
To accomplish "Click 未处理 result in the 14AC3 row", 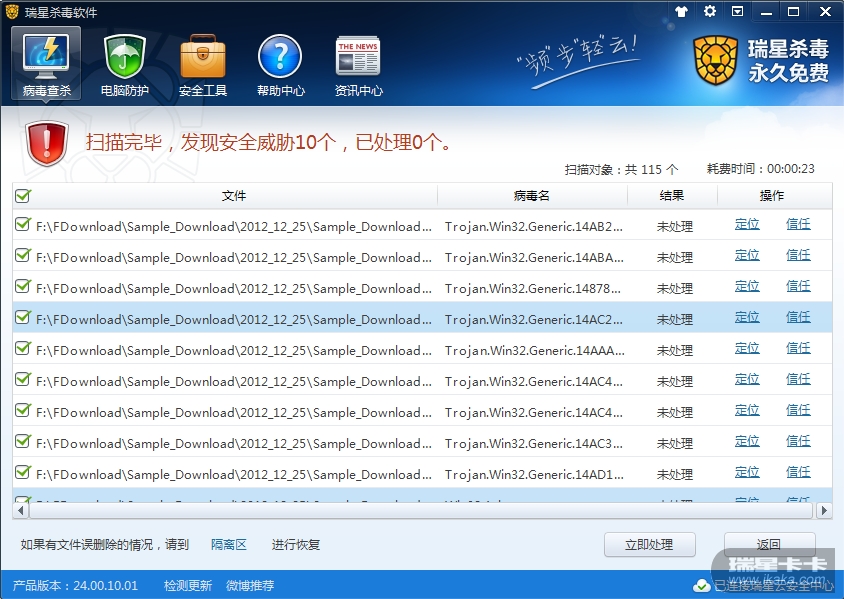I will [674, 443].
